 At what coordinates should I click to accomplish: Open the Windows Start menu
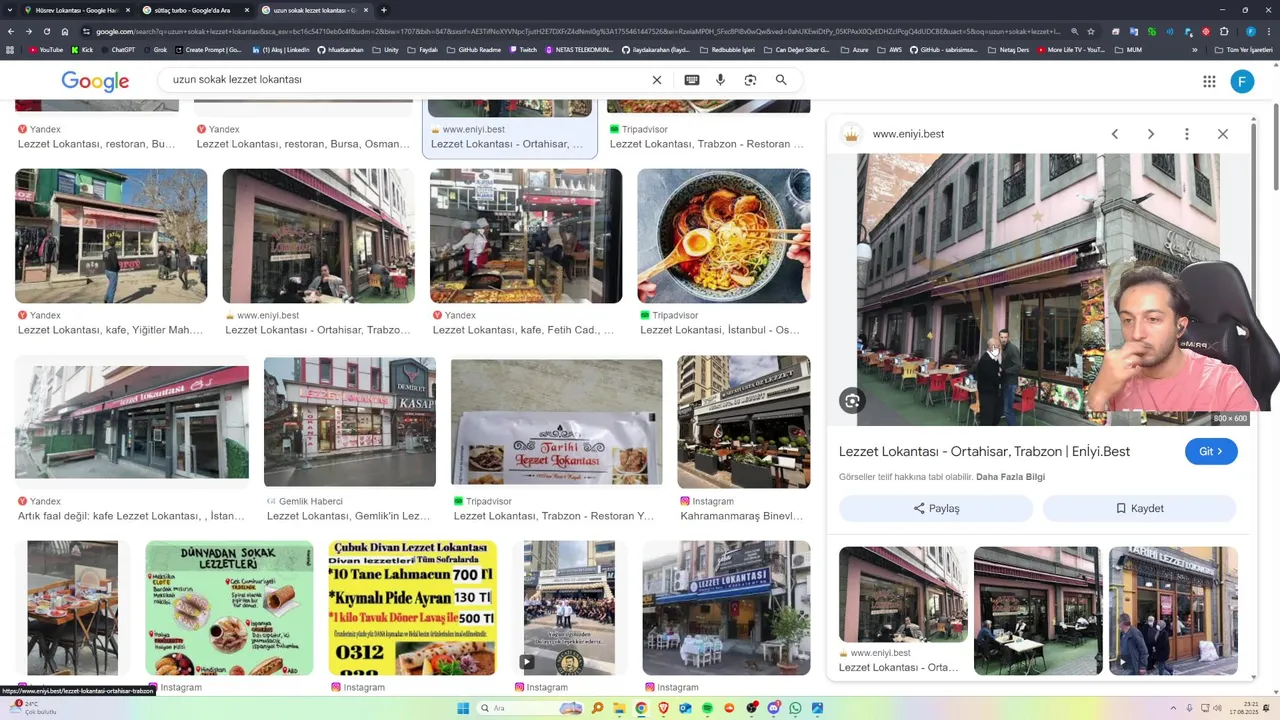(x=463, y=708)
